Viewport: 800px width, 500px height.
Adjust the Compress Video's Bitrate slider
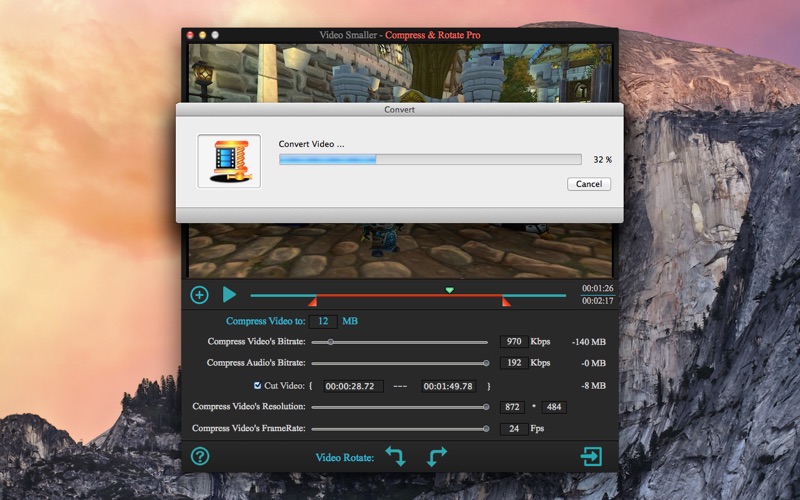399,342
